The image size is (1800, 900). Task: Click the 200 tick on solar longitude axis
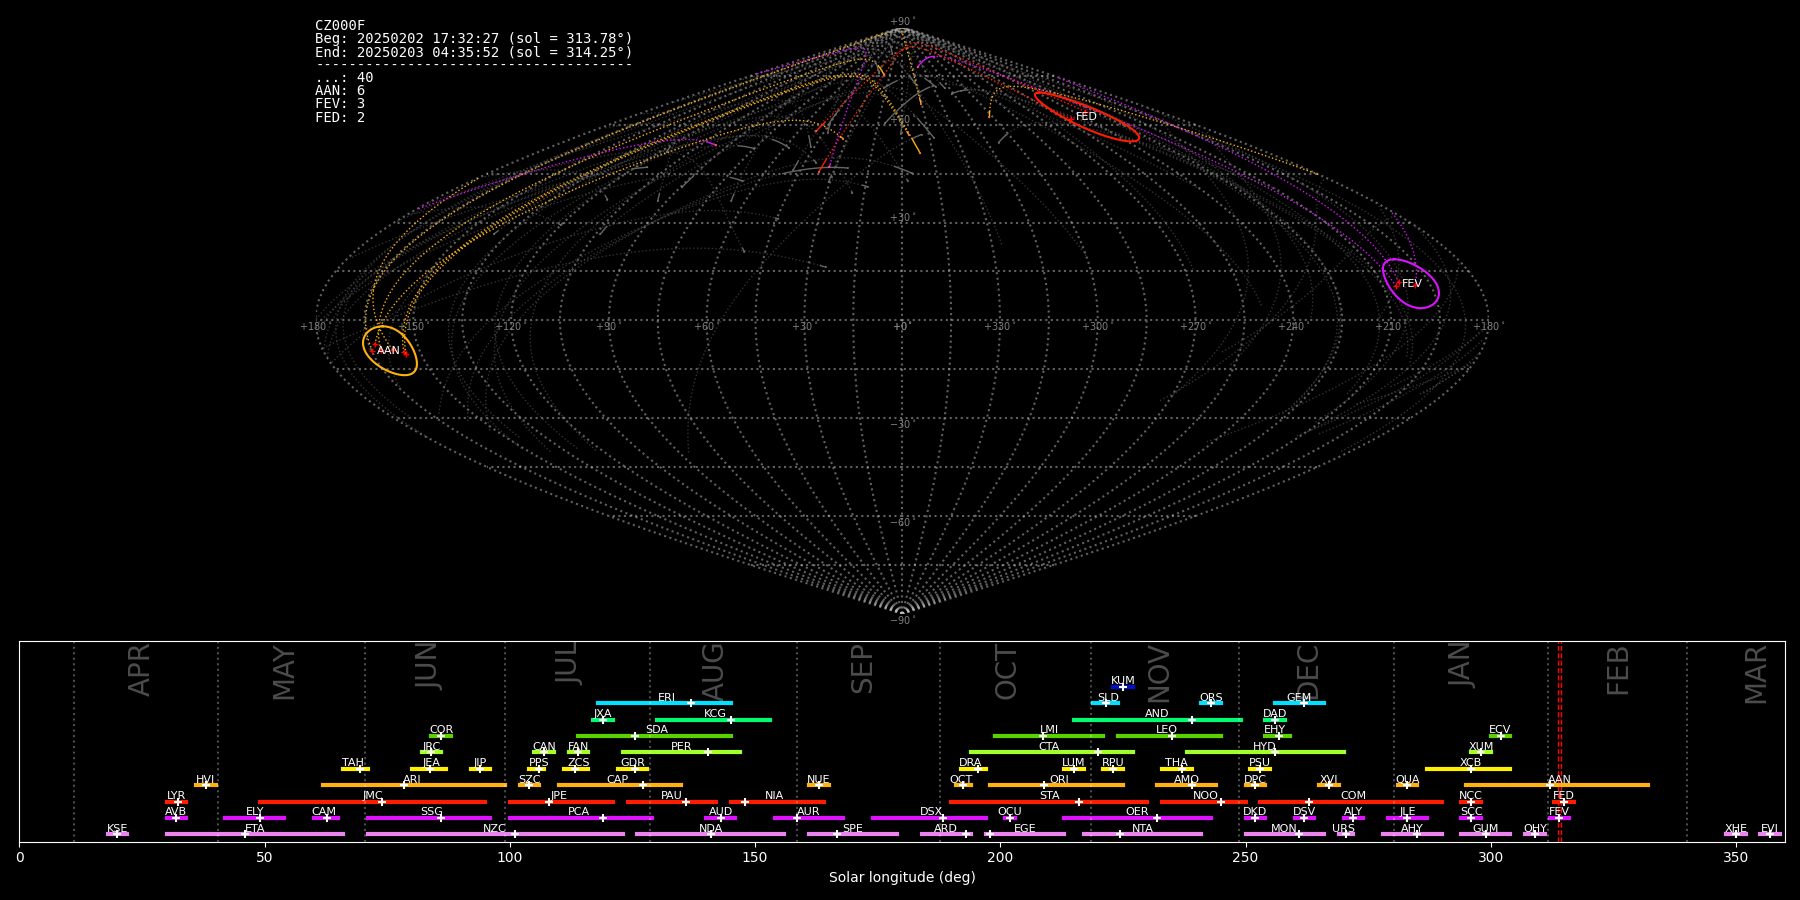click(x=1000, y=857)
